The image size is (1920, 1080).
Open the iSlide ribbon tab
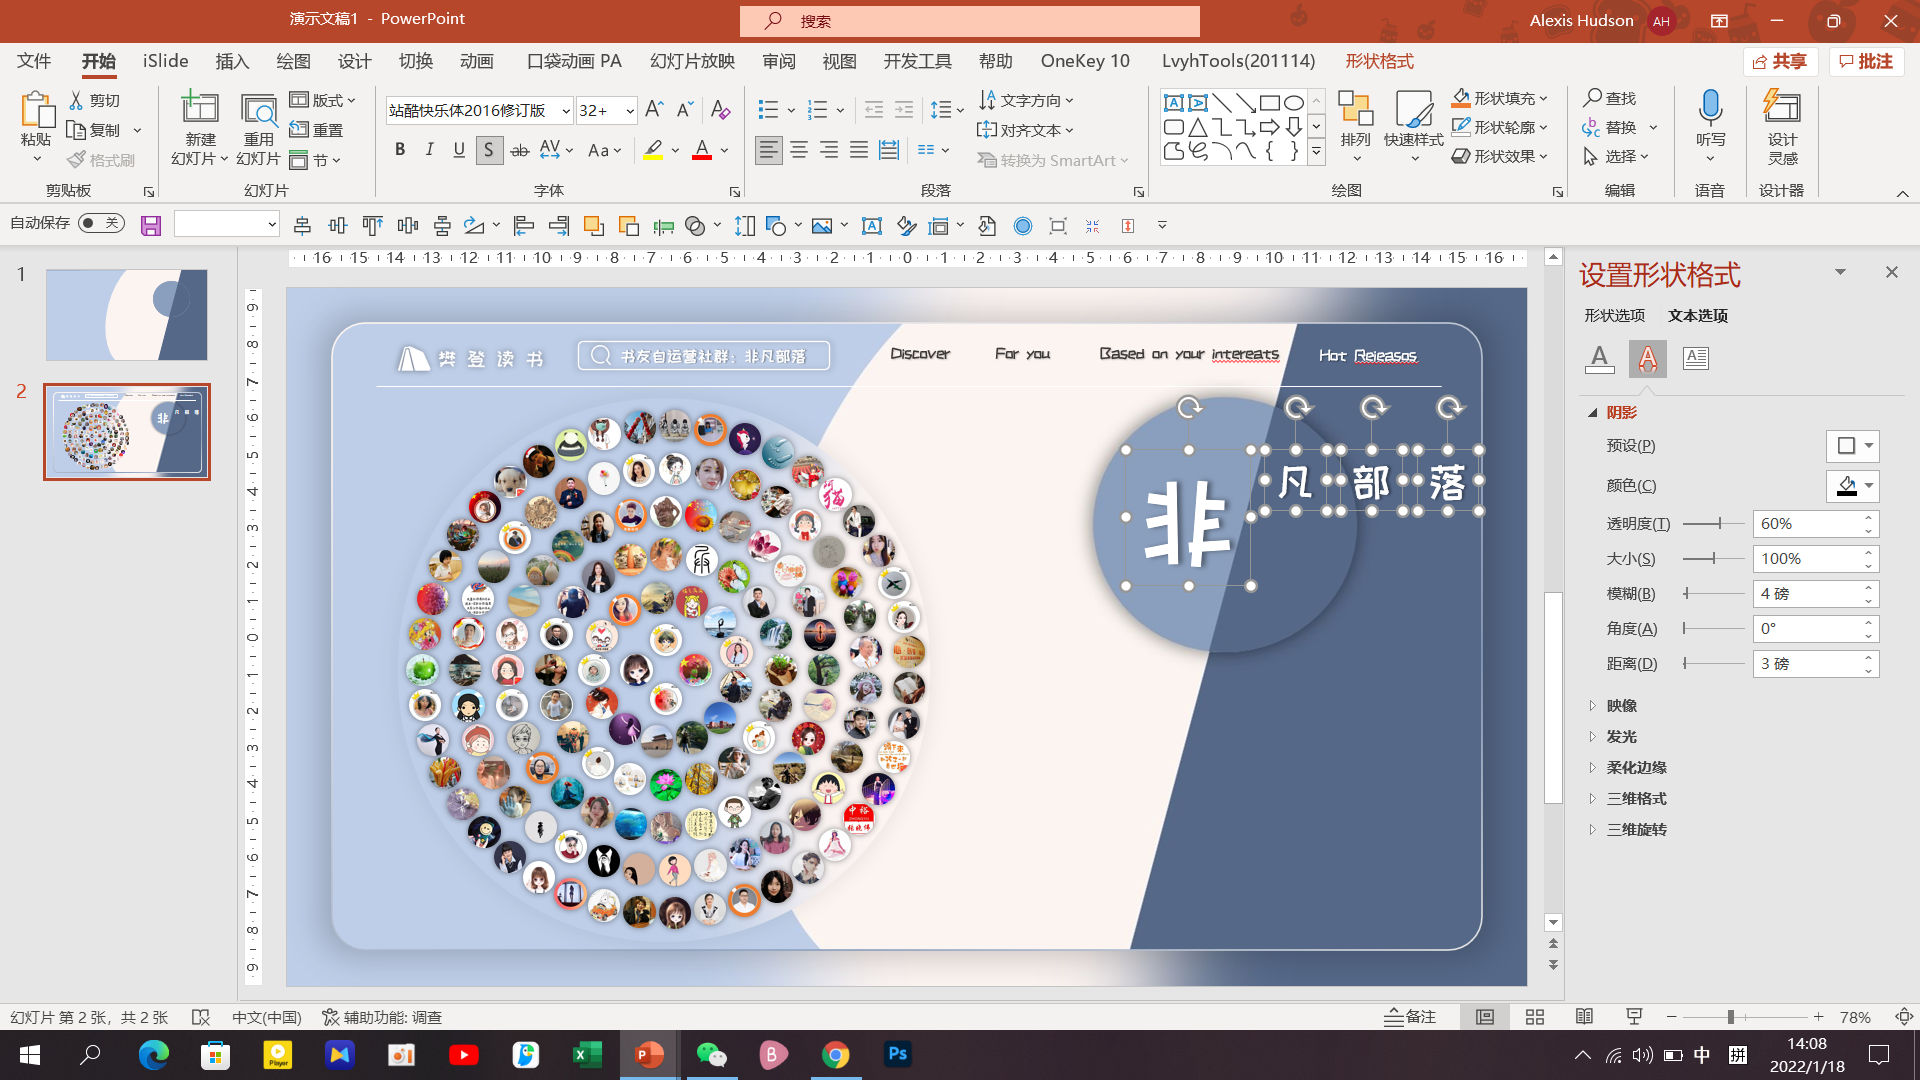point(165,61)
